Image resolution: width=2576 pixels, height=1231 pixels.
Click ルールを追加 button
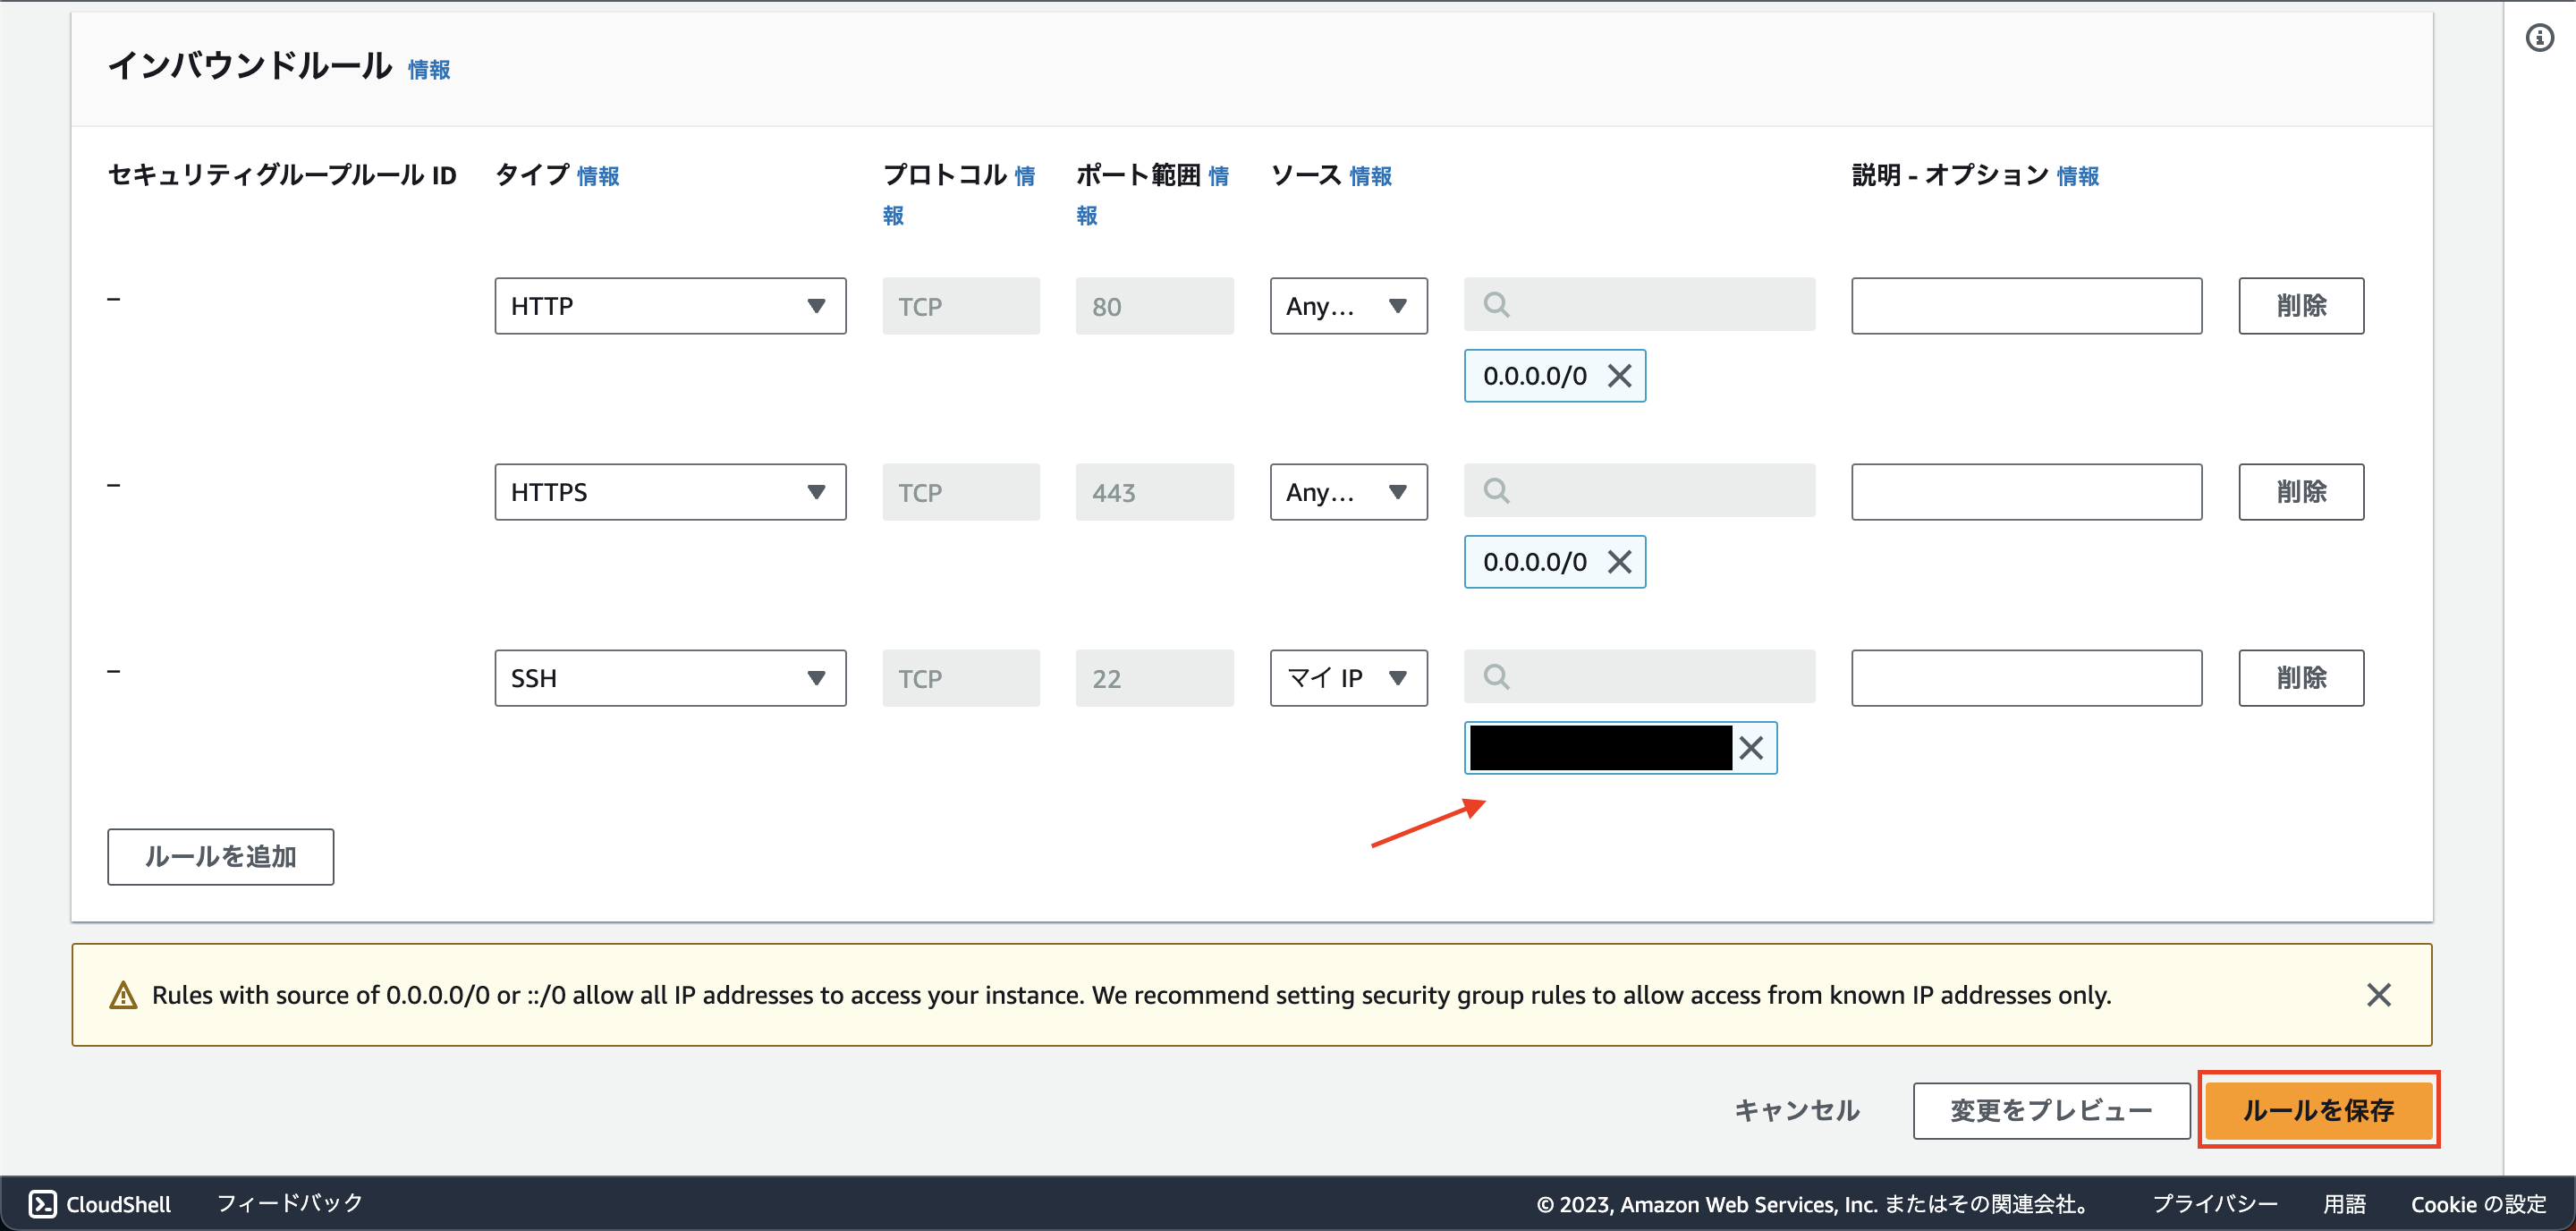pos(220,857)
